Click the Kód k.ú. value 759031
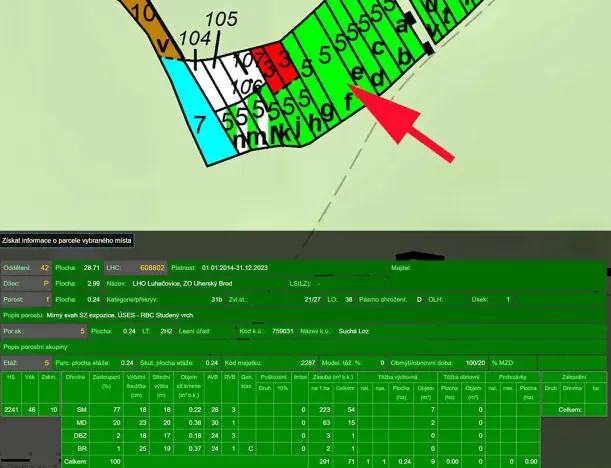Image resolution: width=611 pixels, height=468 pixels. pyautogui.click(x=283, y=329)
